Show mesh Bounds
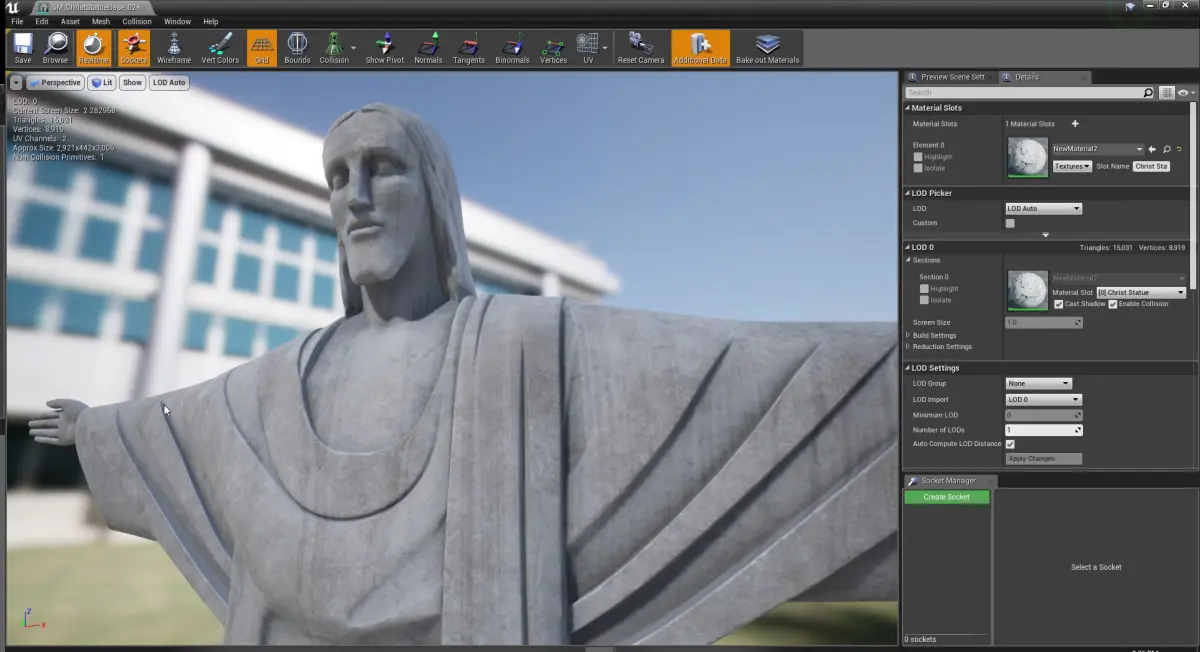Image resolution: width=1200 pixels, height=652 pixels. [297, 48]
